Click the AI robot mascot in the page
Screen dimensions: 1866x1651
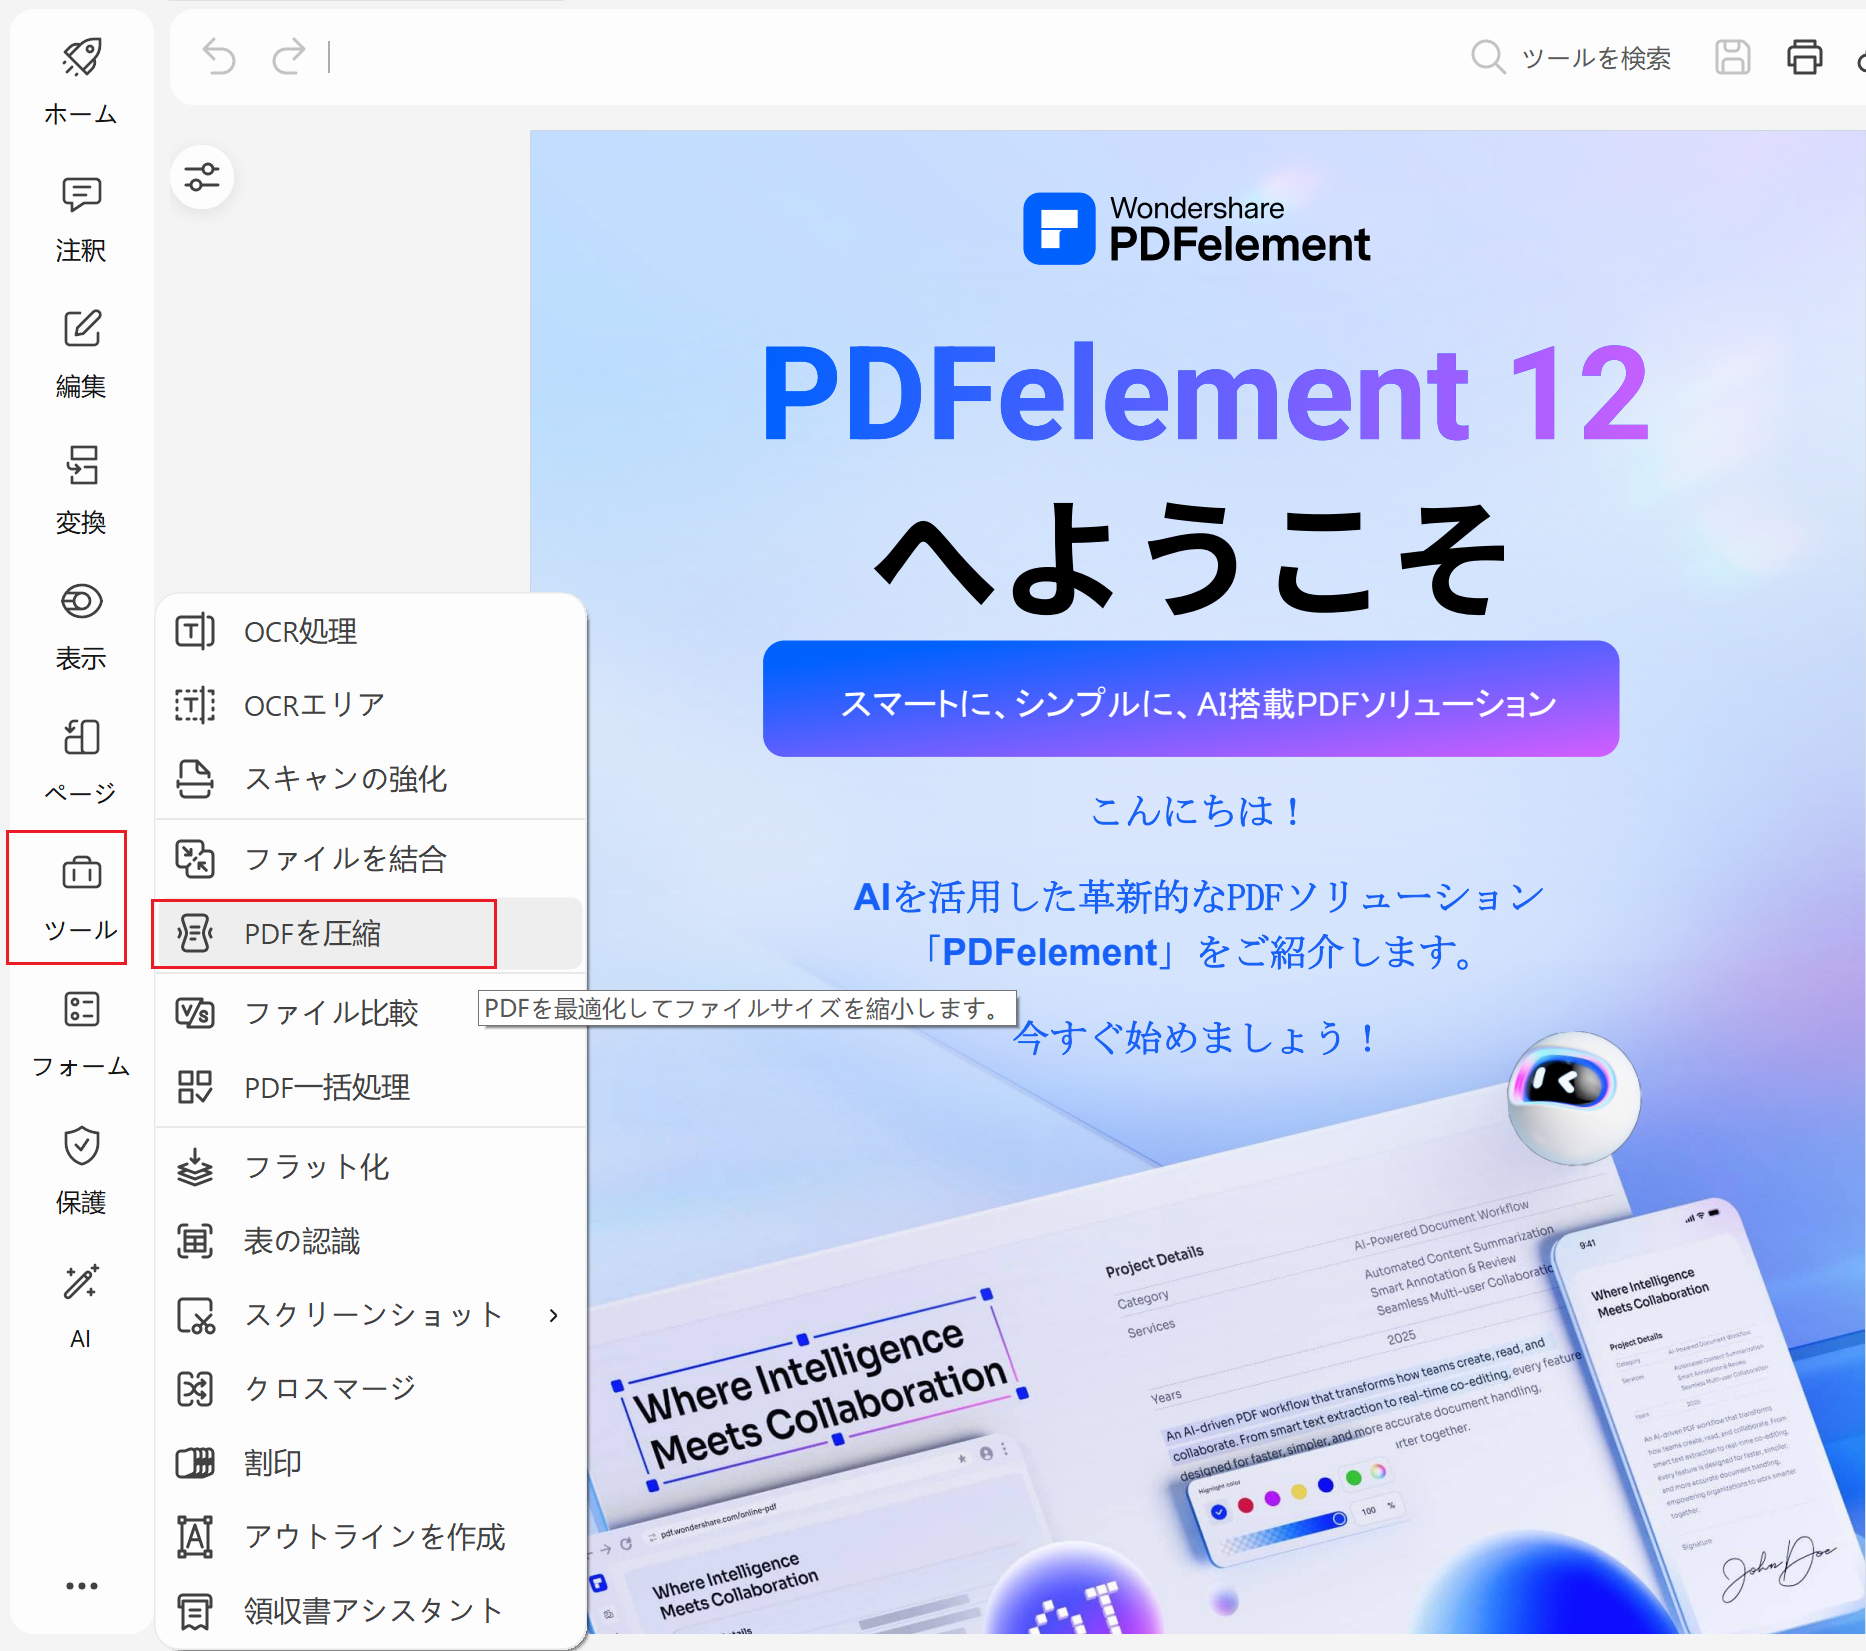(x=1573, y=1098)
